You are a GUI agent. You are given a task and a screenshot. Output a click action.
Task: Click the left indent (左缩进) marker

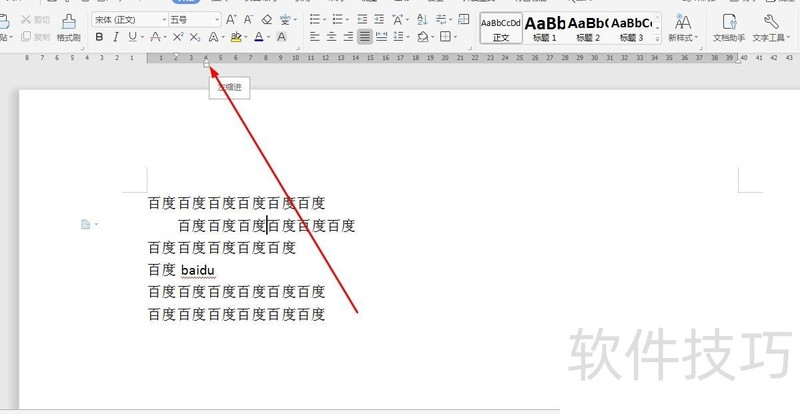[206, 64]
